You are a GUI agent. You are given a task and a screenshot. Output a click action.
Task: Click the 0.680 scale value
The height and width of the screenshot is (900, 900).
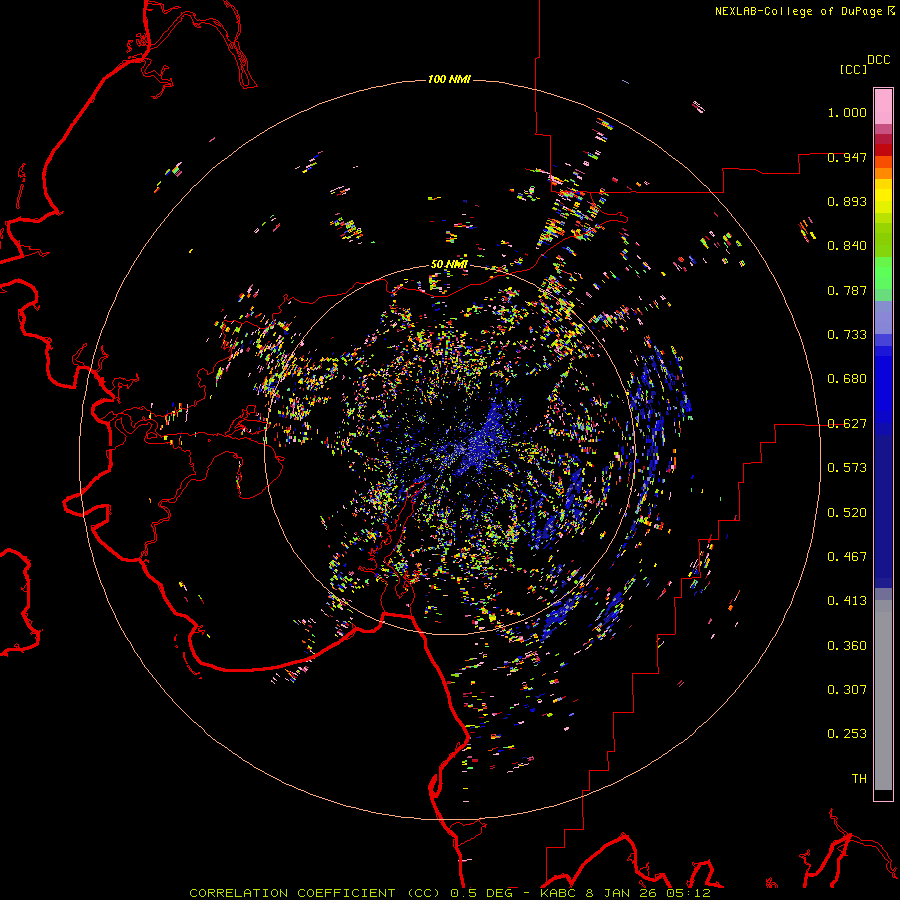pyautogui.click(x=847, y=379)
